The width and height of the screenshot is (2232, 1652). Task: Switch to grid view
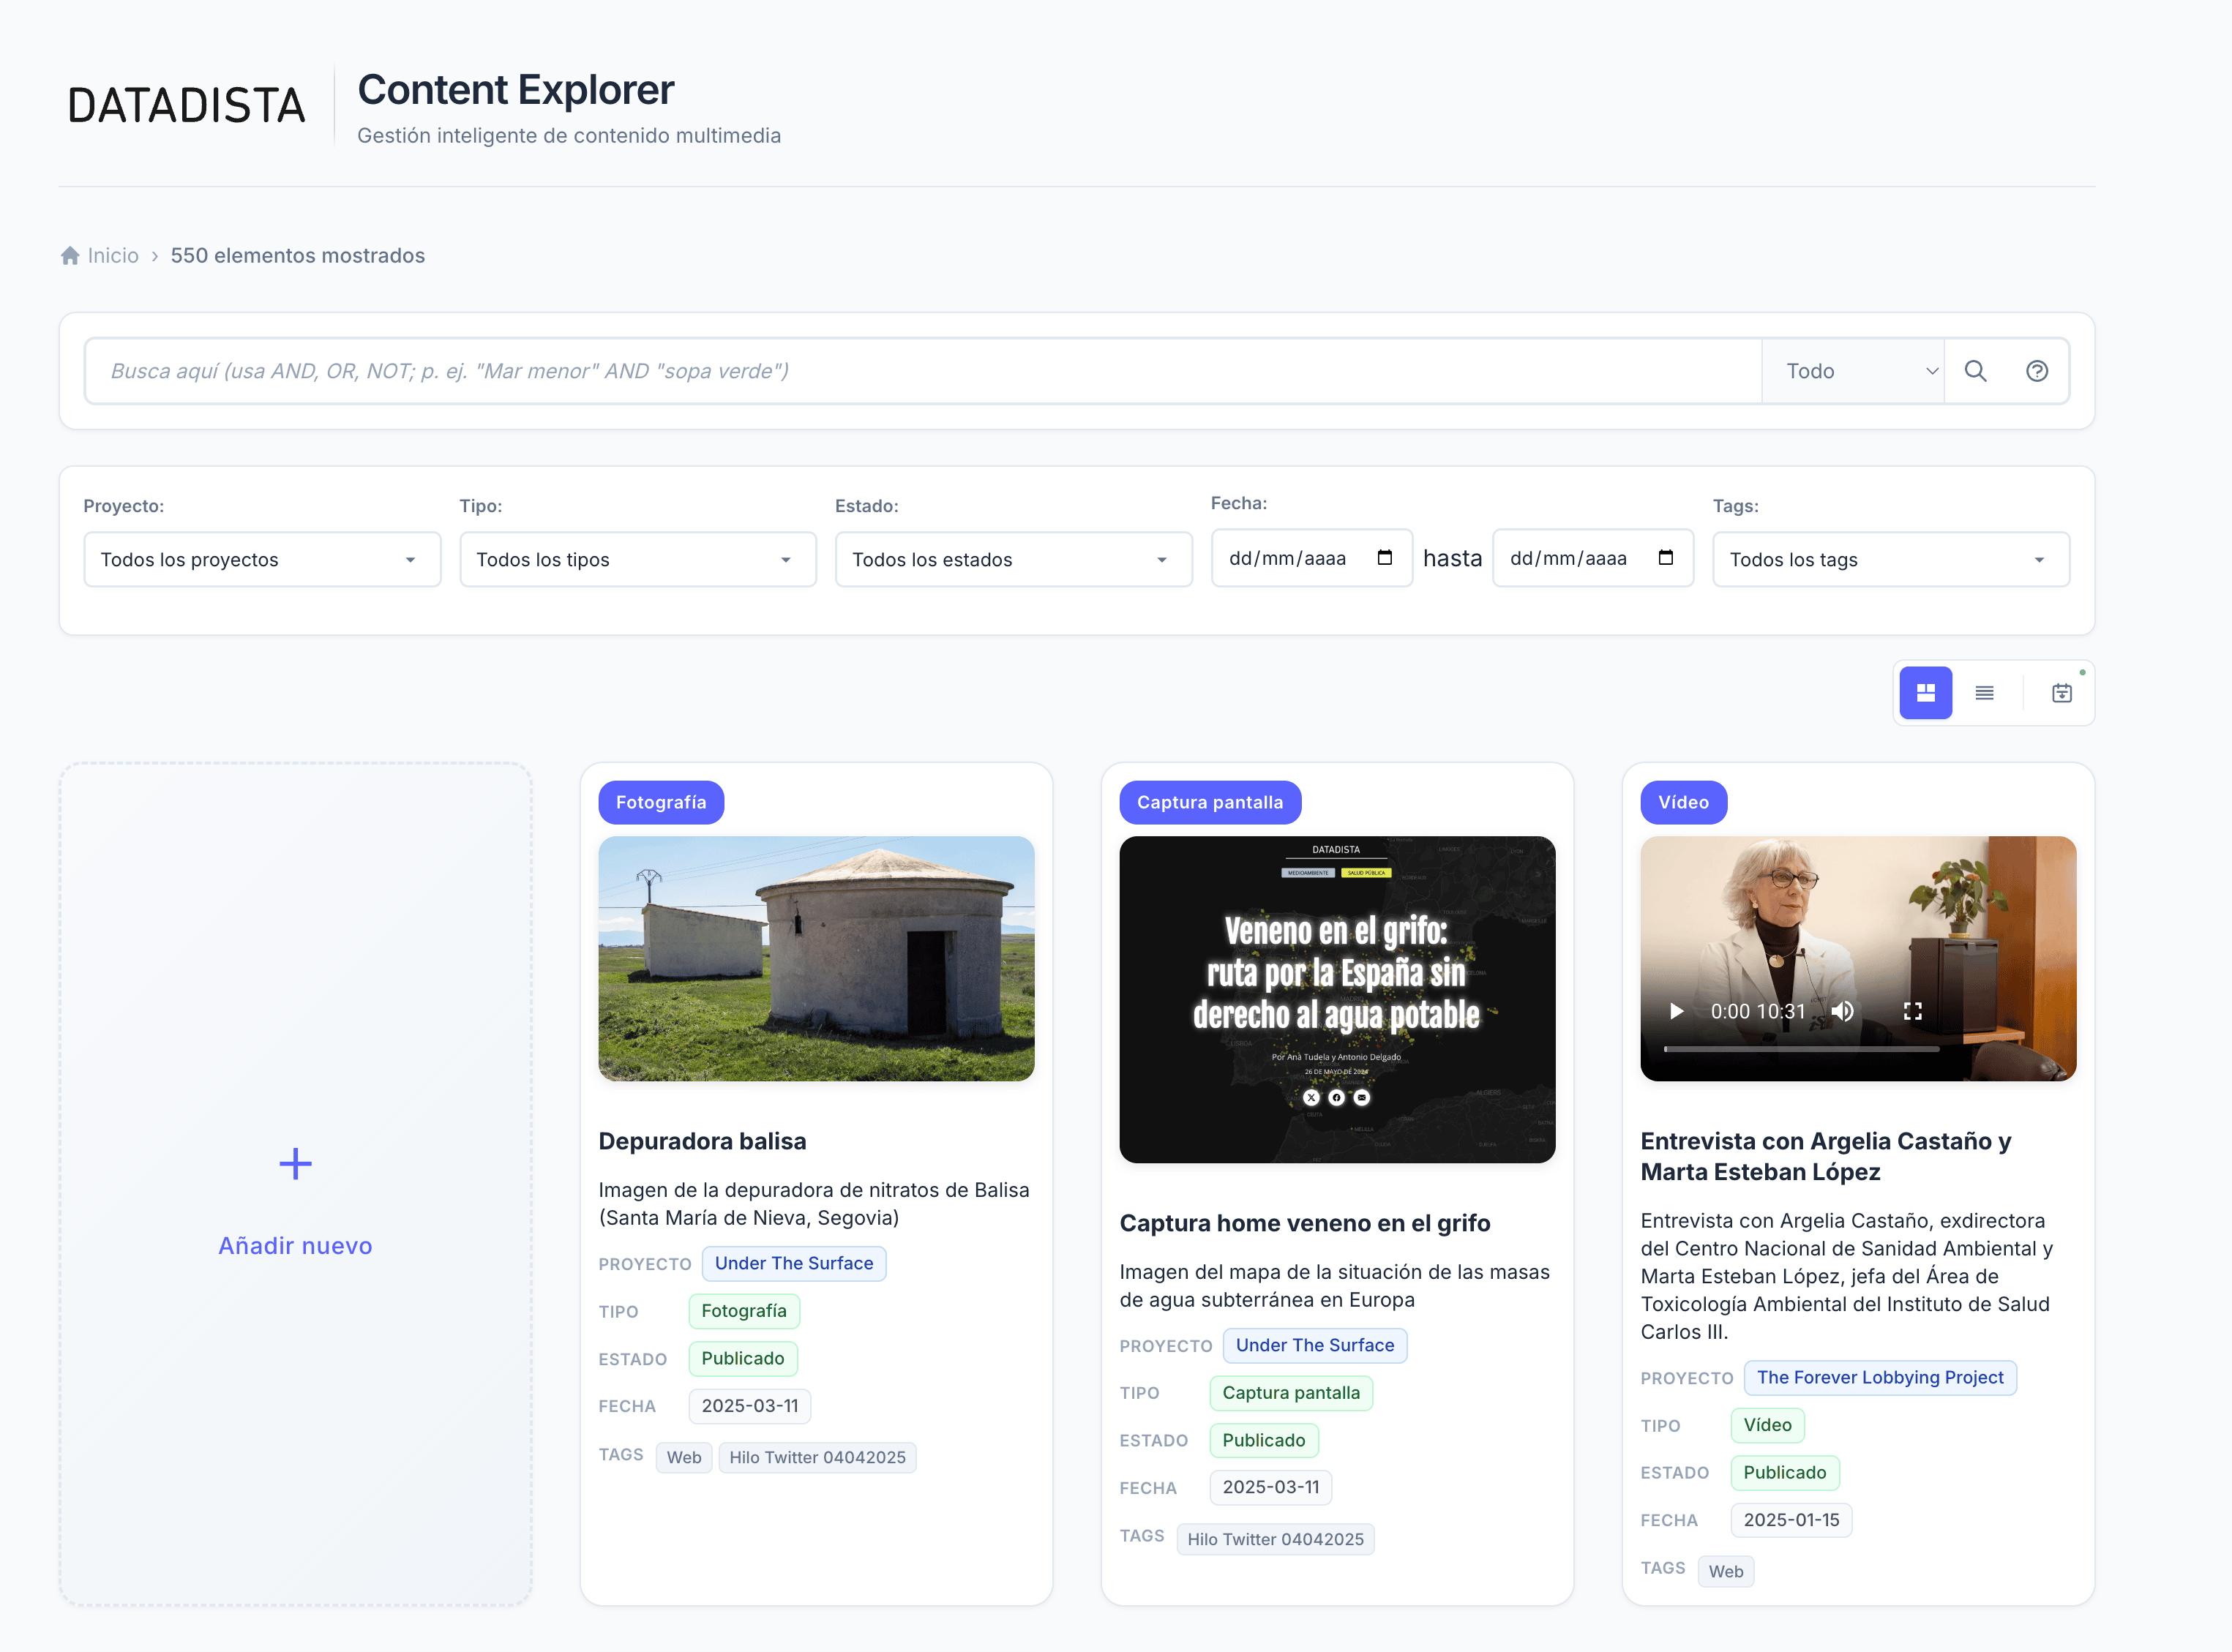tap(1925, 692)
